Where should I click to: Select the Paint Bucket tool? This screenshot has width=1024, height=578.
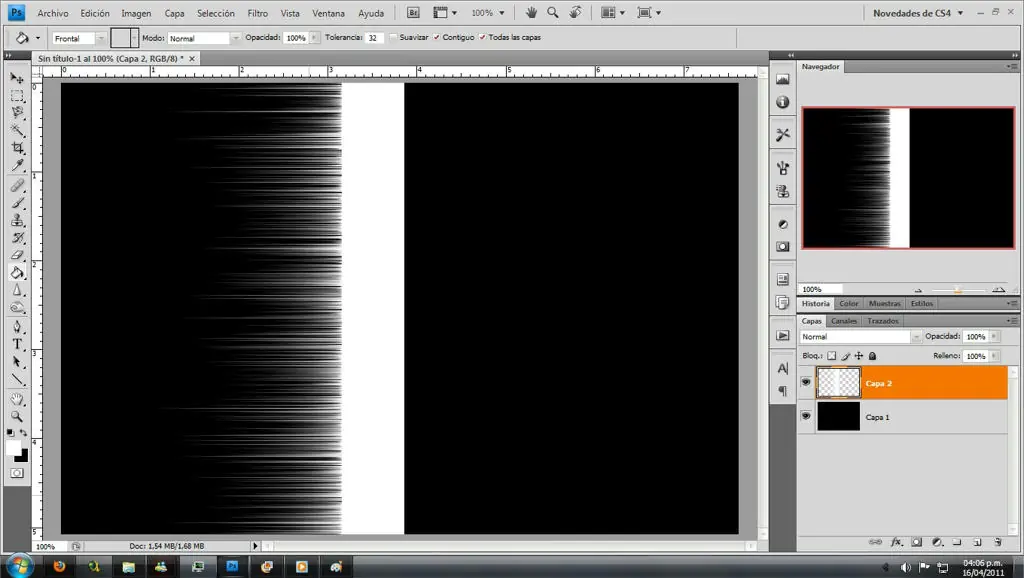point(17,273)
